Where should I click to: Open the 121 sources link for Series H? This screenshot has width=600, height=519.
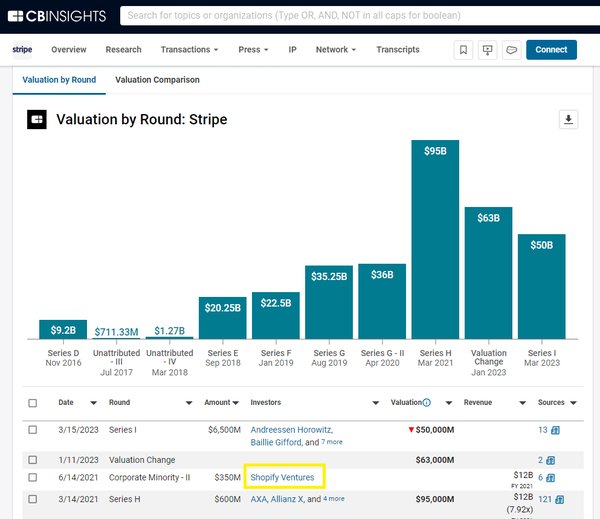[x=545, y=499]
